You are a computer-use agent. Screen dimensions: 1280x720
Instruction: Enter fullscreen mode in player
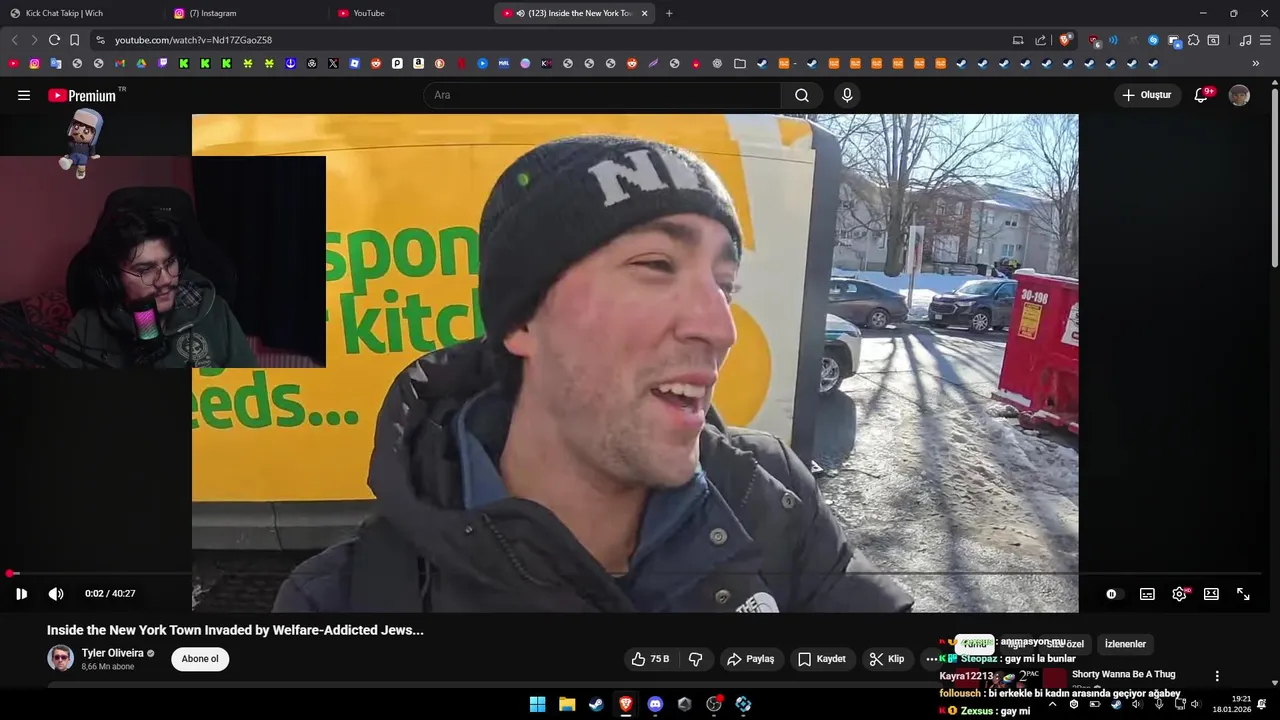pyautogui.click(x=1243, y=594)
